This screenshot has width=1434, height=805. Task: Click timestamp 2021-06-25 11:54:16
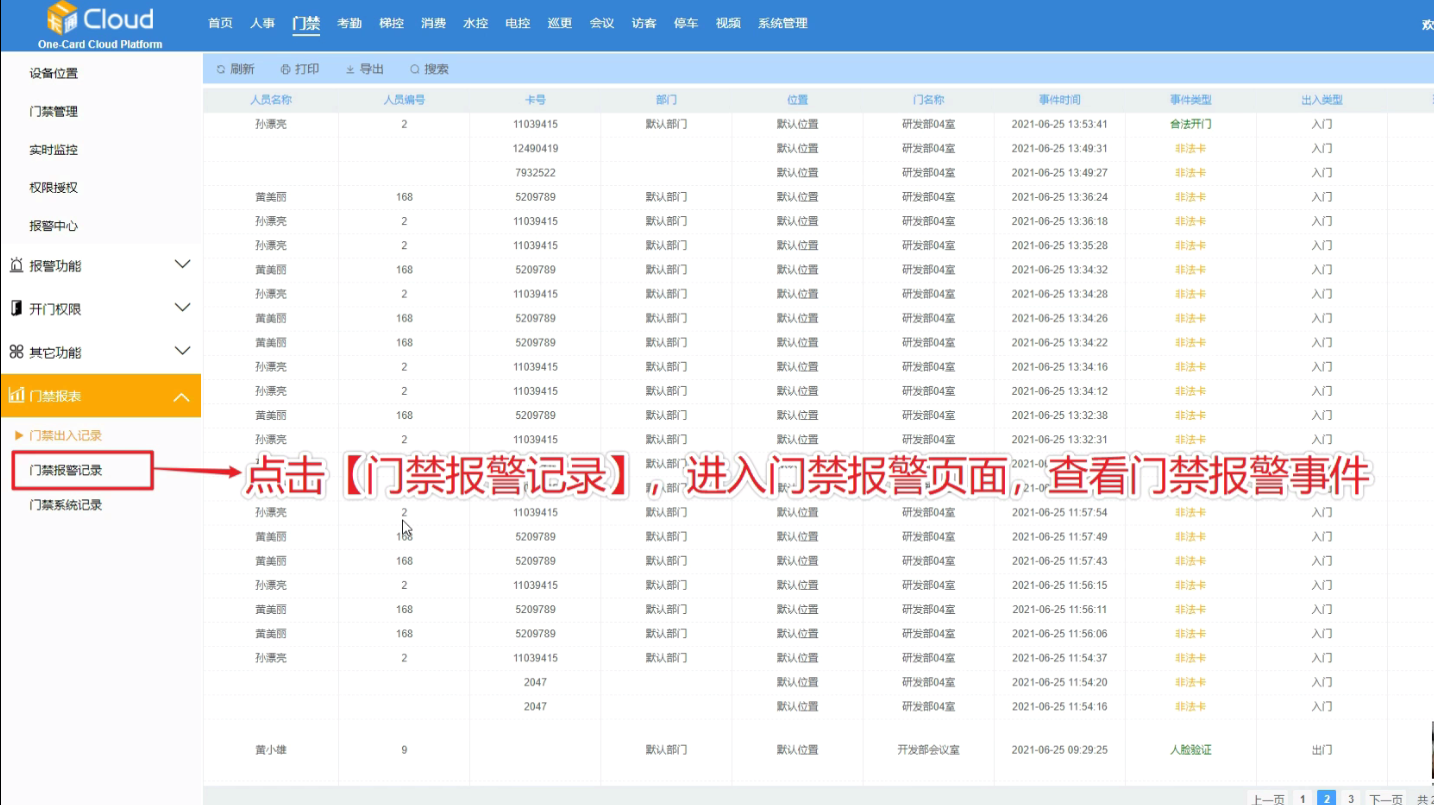click(1059, 706)
